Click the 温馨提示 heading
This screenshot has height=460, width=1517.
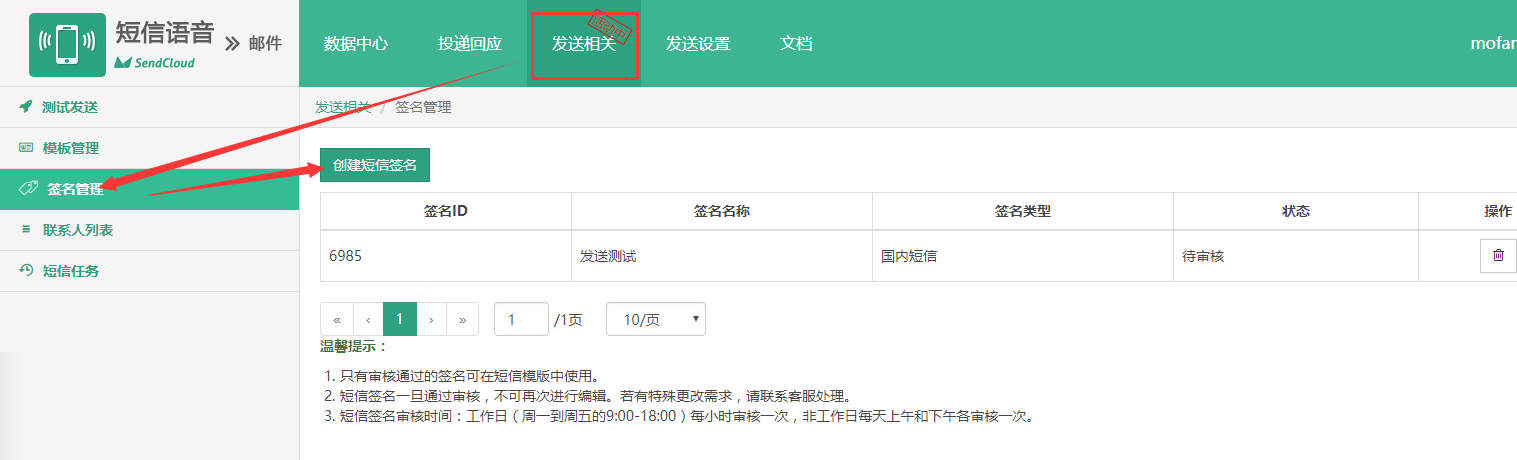pyautogui.click(x=354, y=346)
